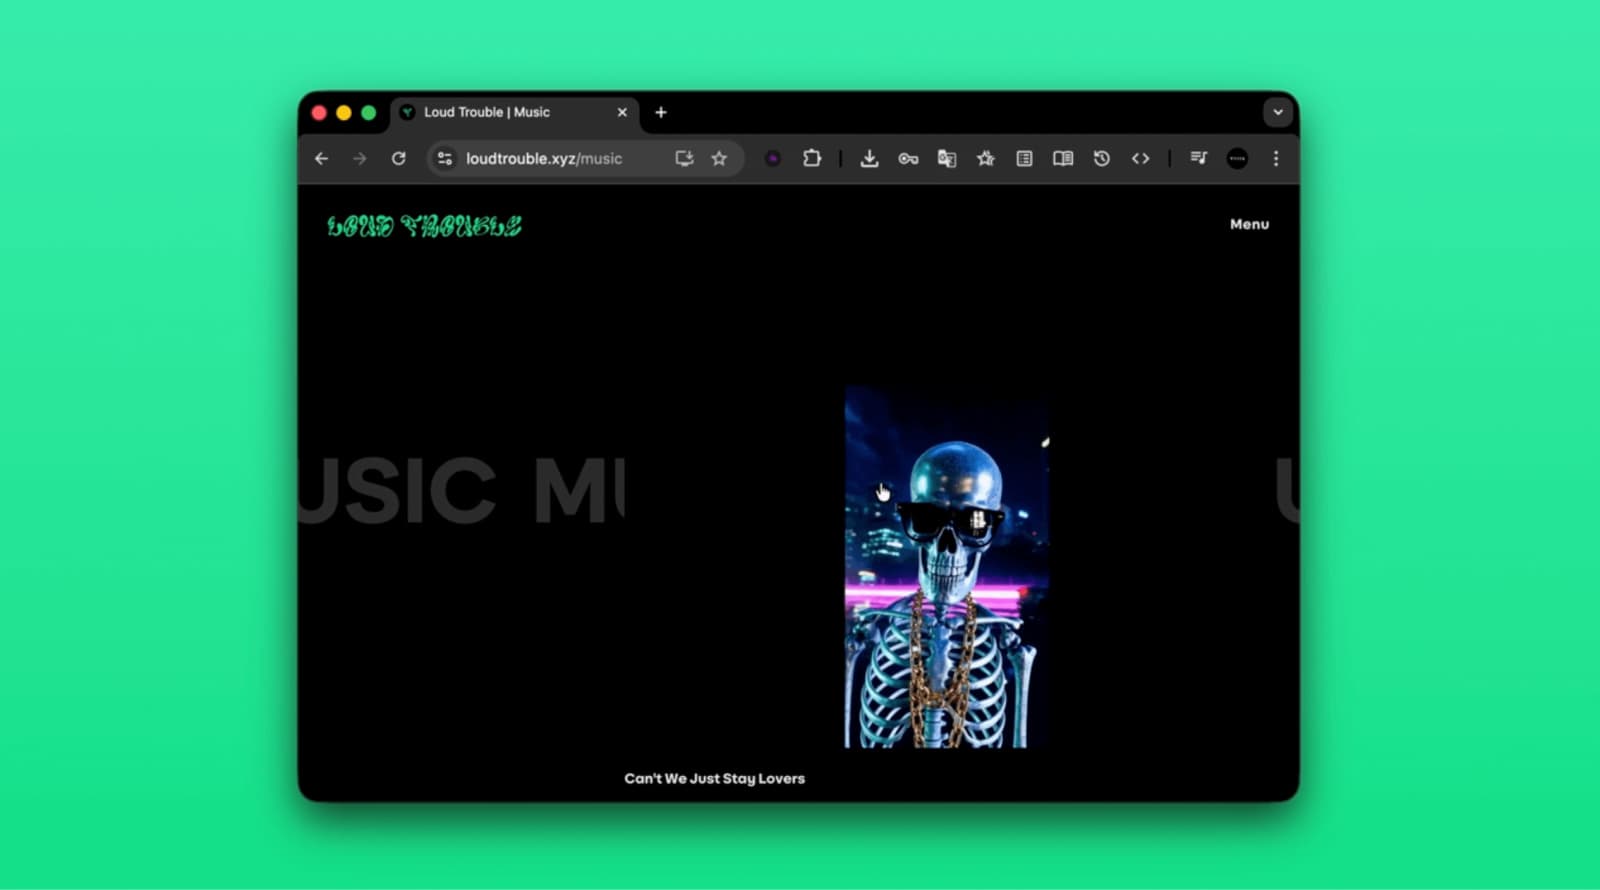Click the translate page icon
Viewport: 1600px width, 890px height.
(x=946, y=158)
